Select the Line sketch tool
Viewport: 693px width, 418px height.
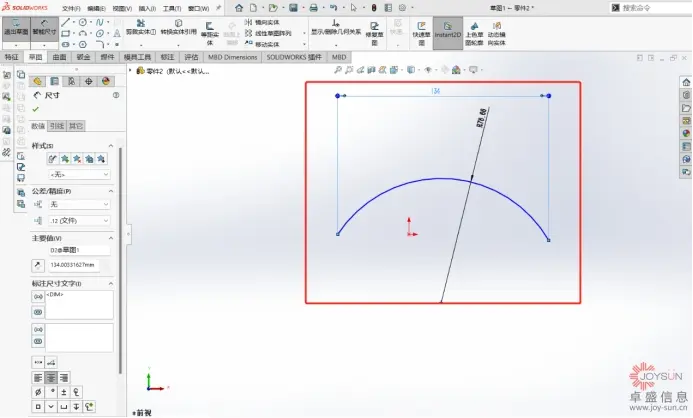click(65, 22)
